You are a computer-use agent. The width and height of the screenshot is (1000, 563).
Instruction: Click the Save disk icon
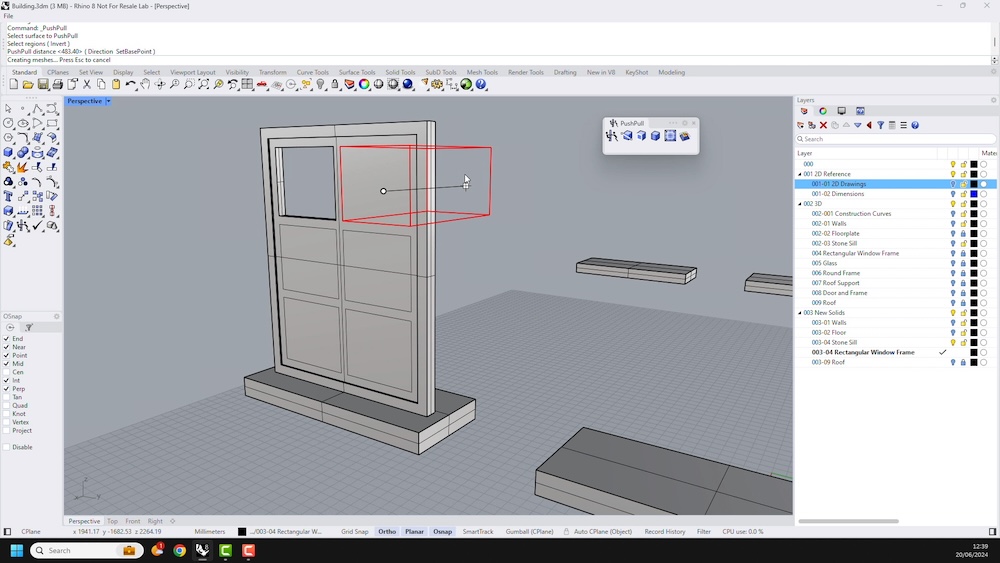[x=43, y=84]
